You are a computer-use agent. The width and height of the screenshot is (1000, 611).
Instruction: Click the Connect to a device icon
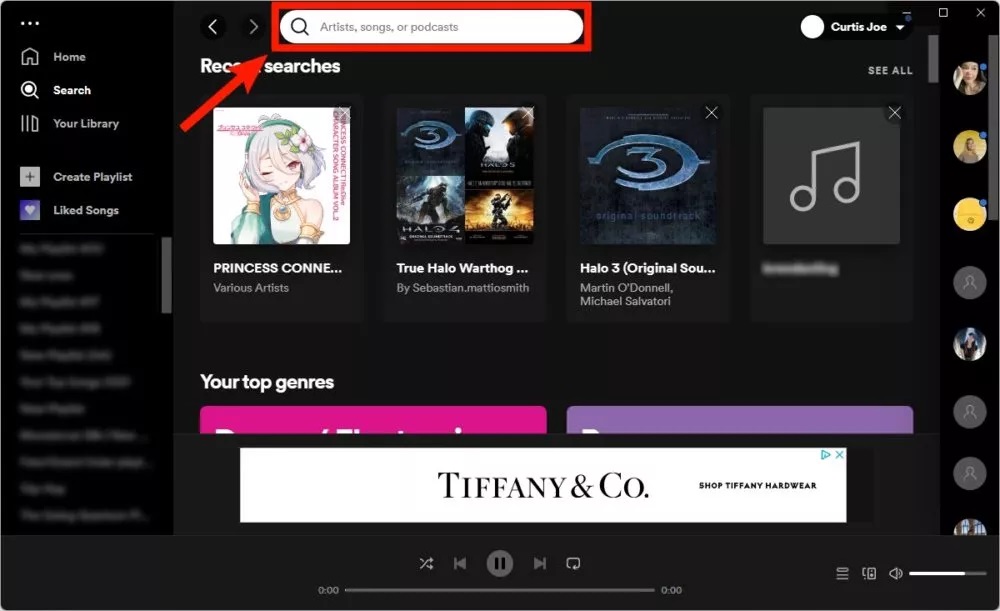pos(869,573)
